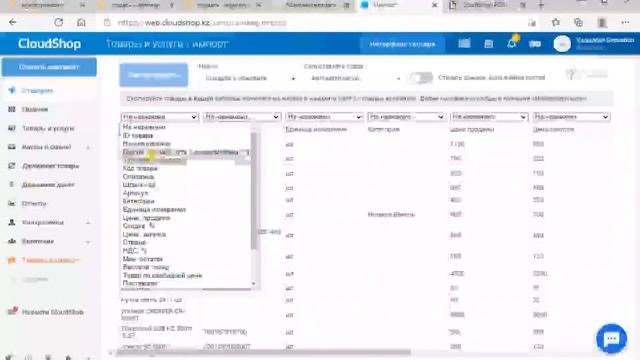The height and width of the screenshot is (360, 640).
Task: Select Код товара in the dropdown list
Action: (x=140, y=168)
